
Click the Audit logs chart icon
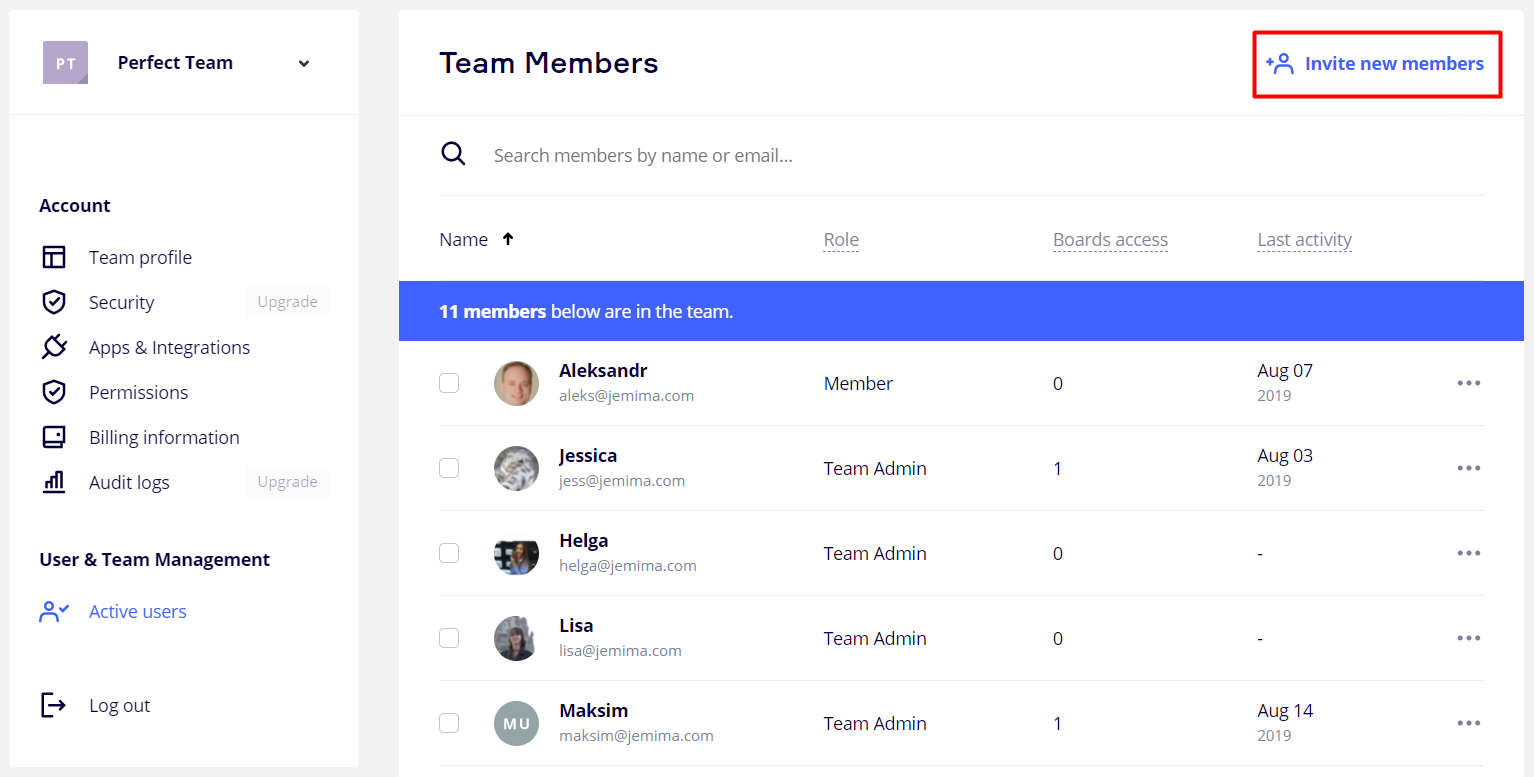coord(54,482)
